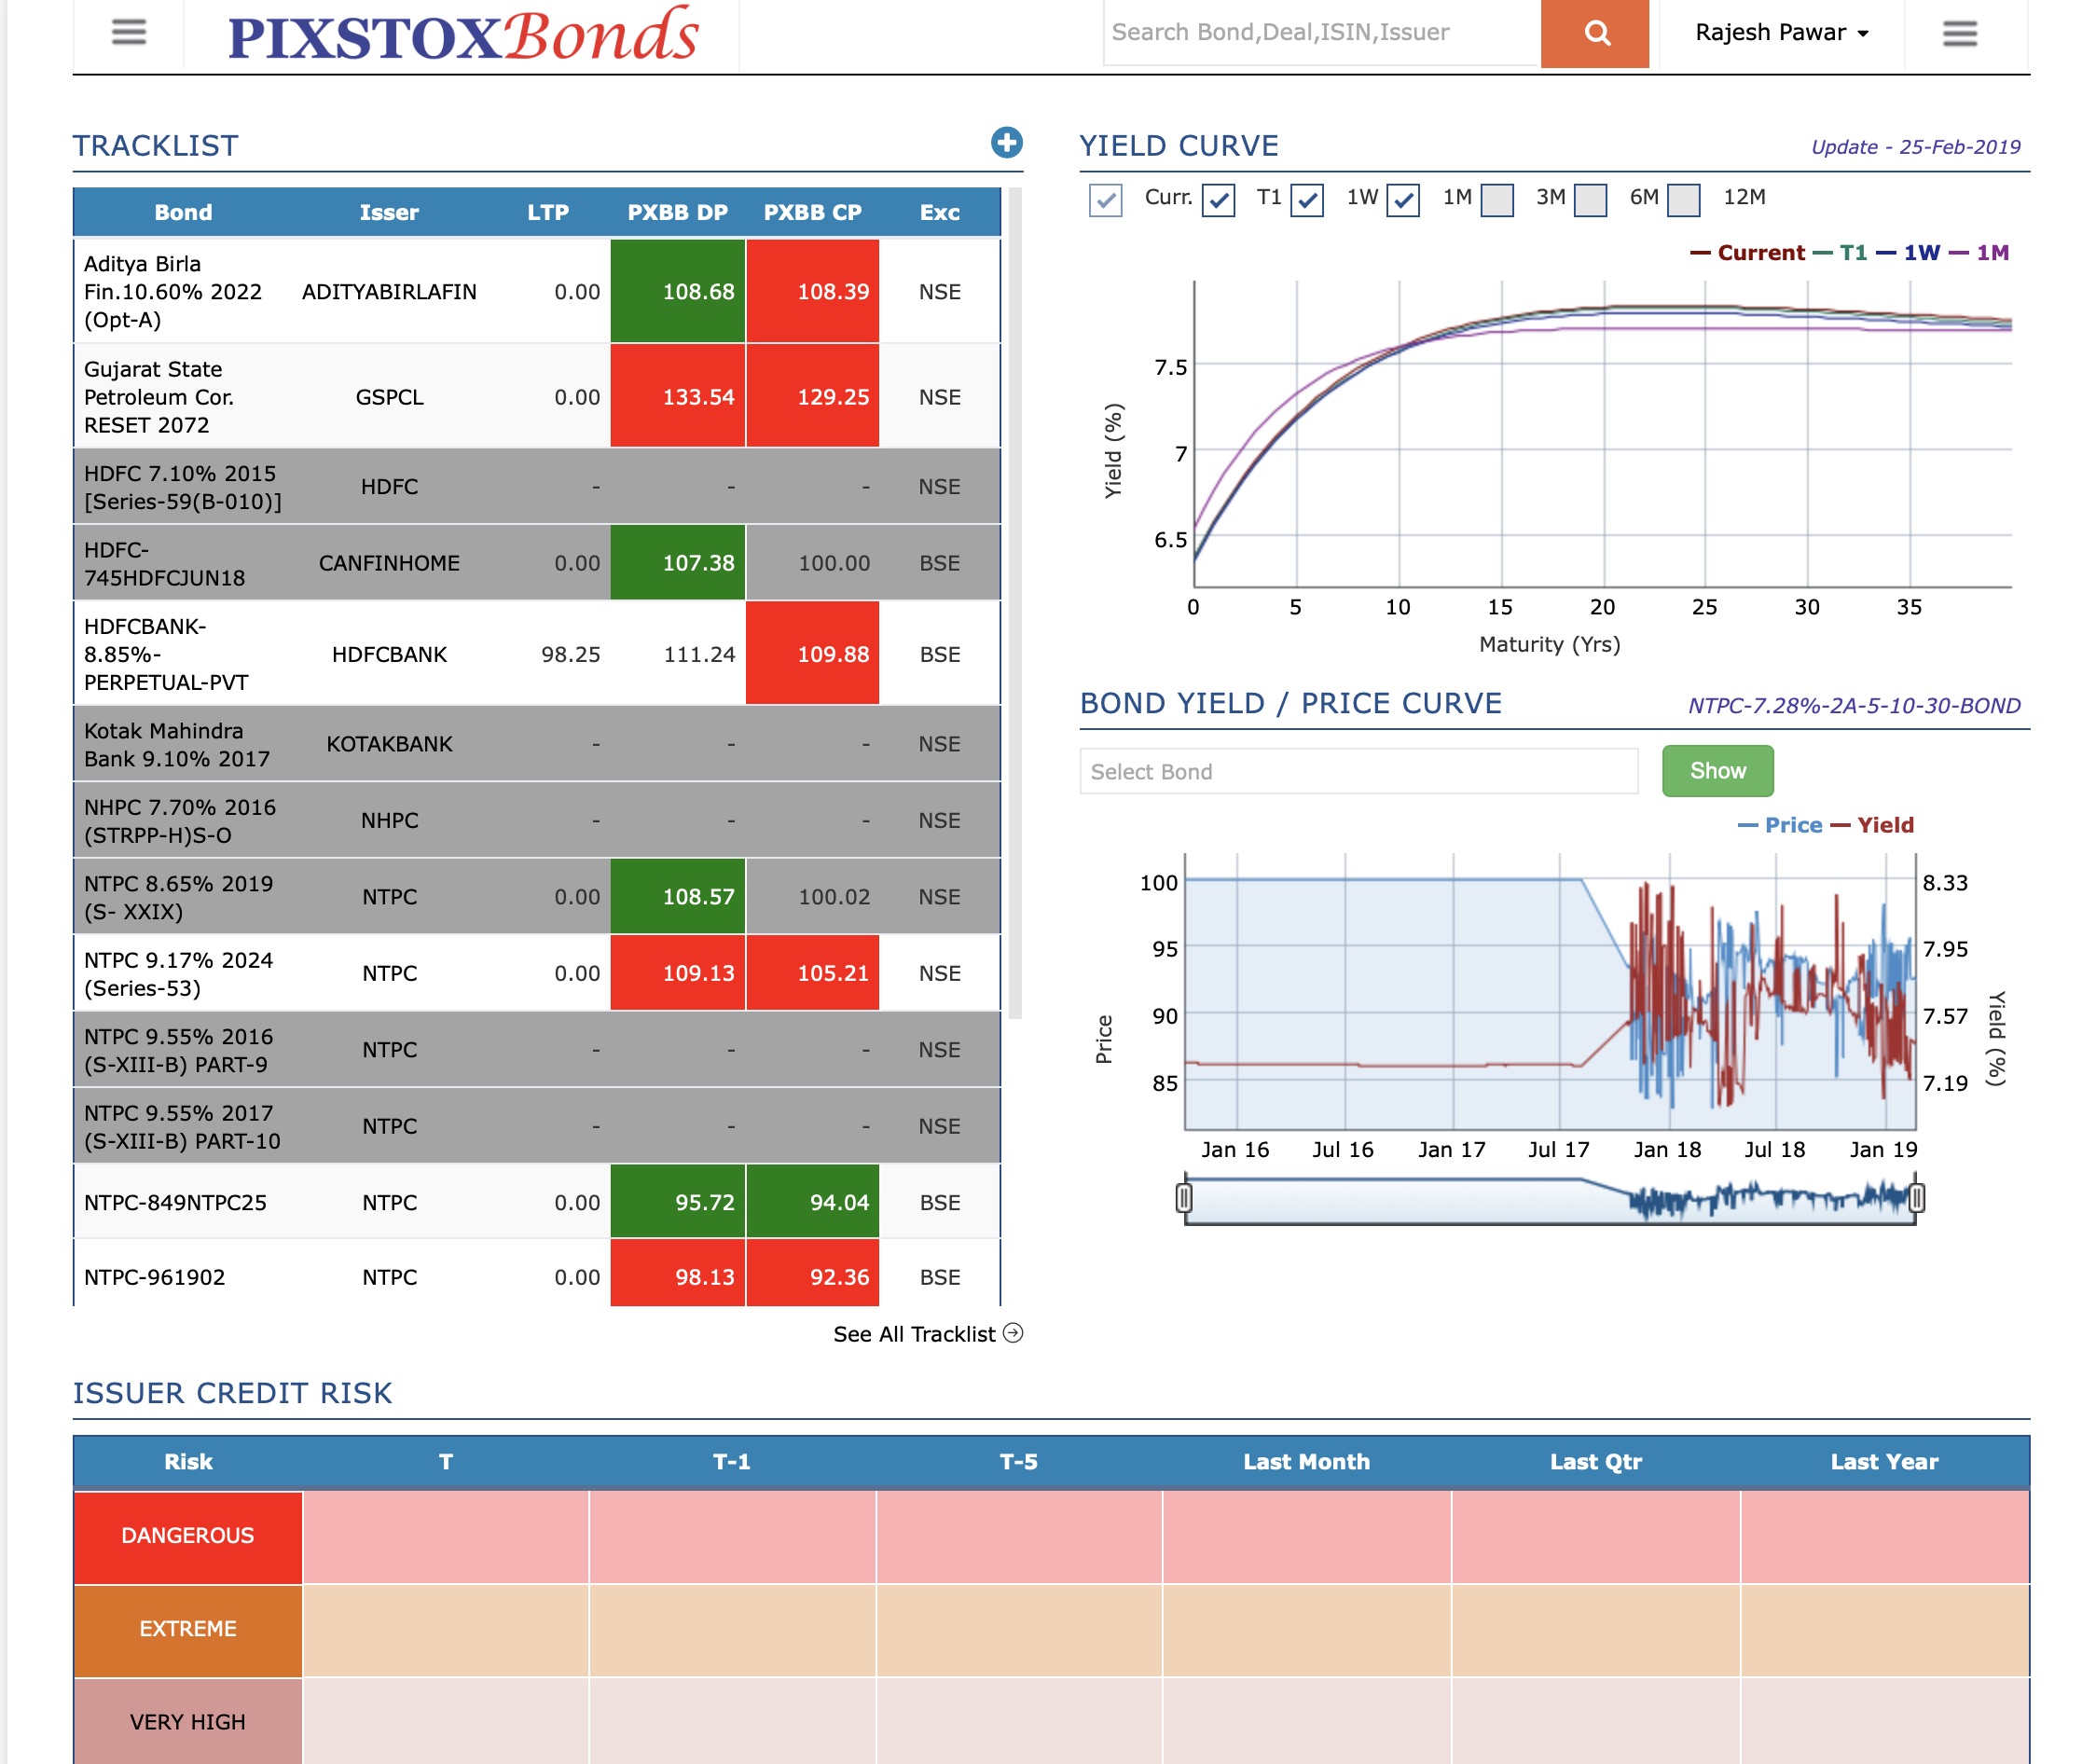
Task: Select NTPC-849NTPC25 bond
Action: pos(537,1202)
